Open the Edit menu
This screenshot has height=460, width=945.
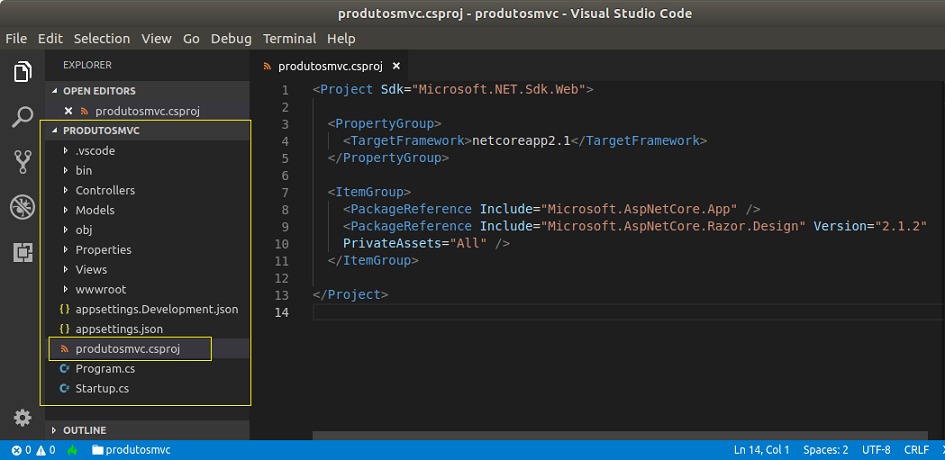click(x=51, y=39)
